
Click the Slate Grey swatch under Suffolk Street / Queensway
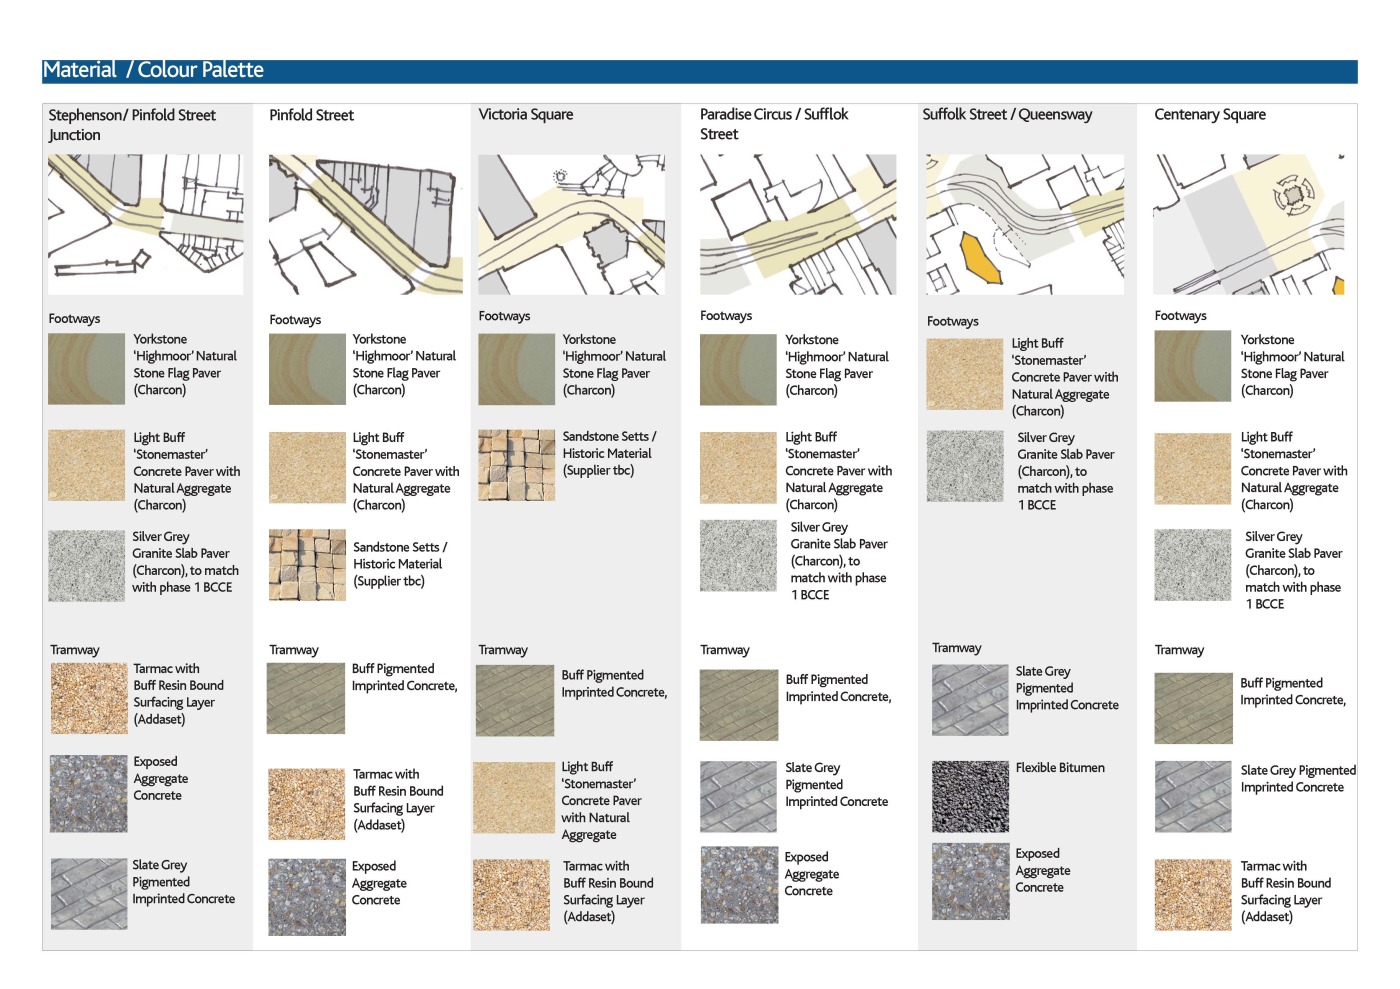pyautogui.click(x=970, y=700)
